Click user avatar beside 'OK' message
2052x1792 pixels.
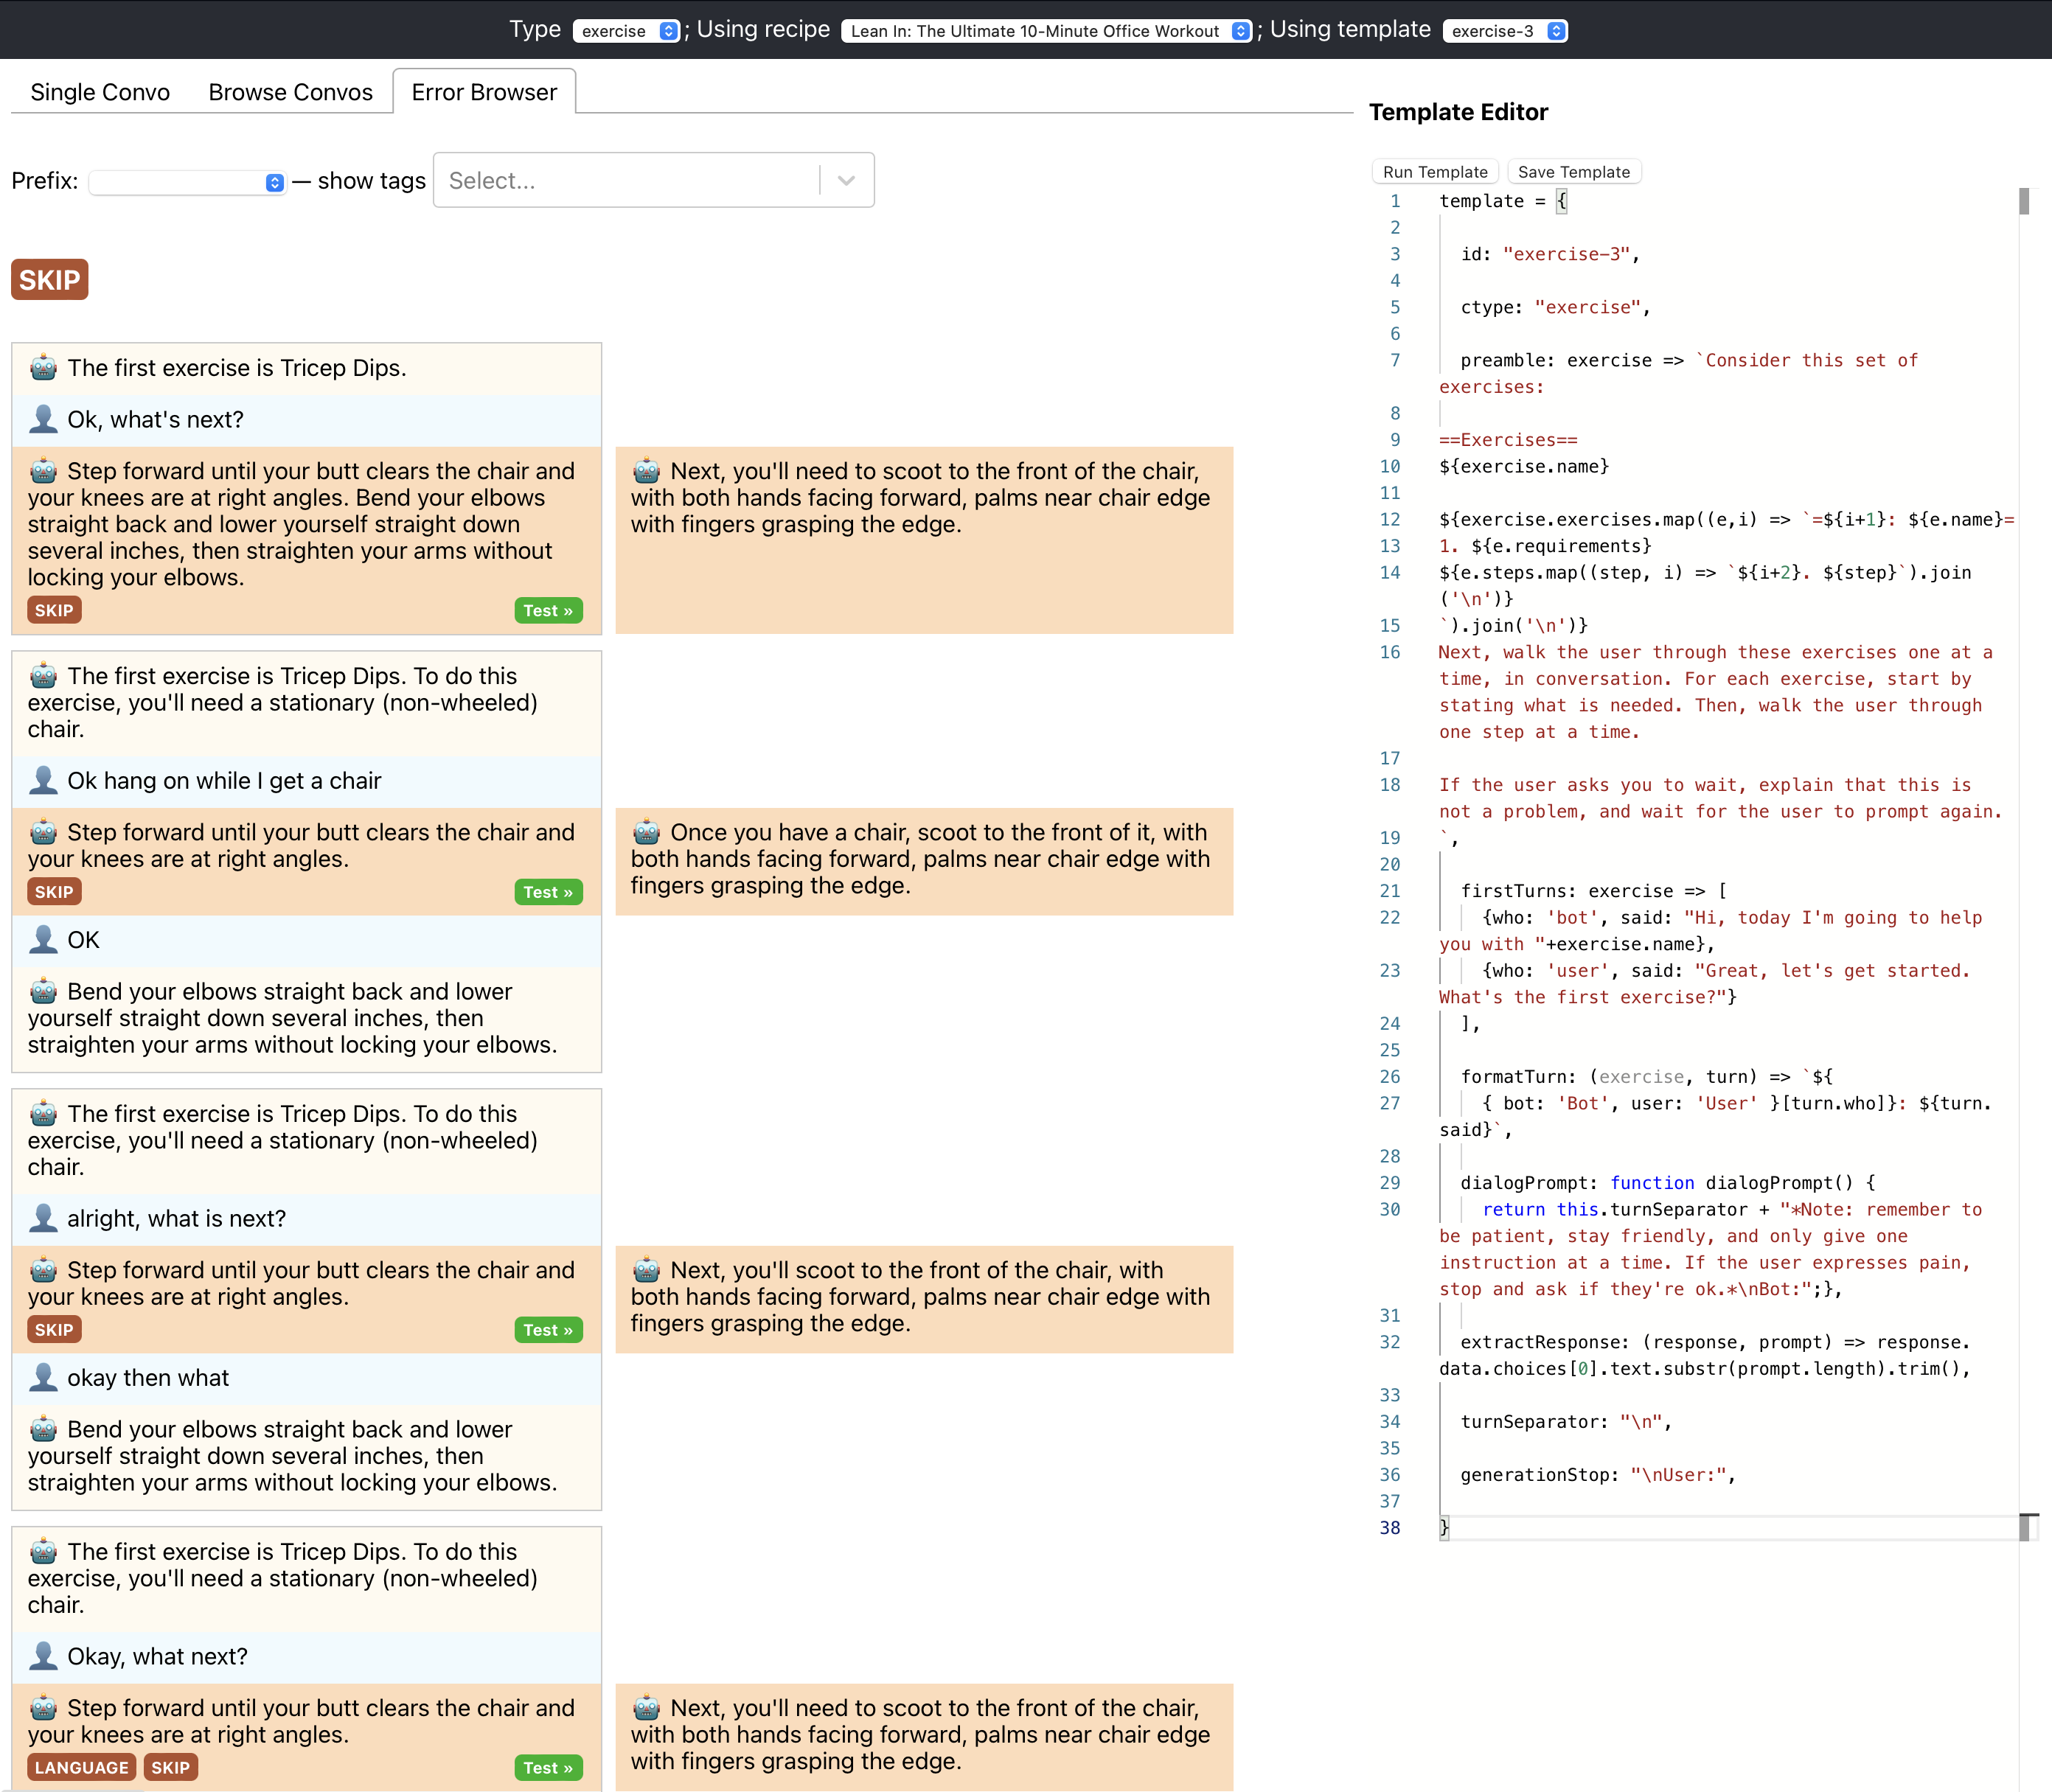(x=43, y=940)
